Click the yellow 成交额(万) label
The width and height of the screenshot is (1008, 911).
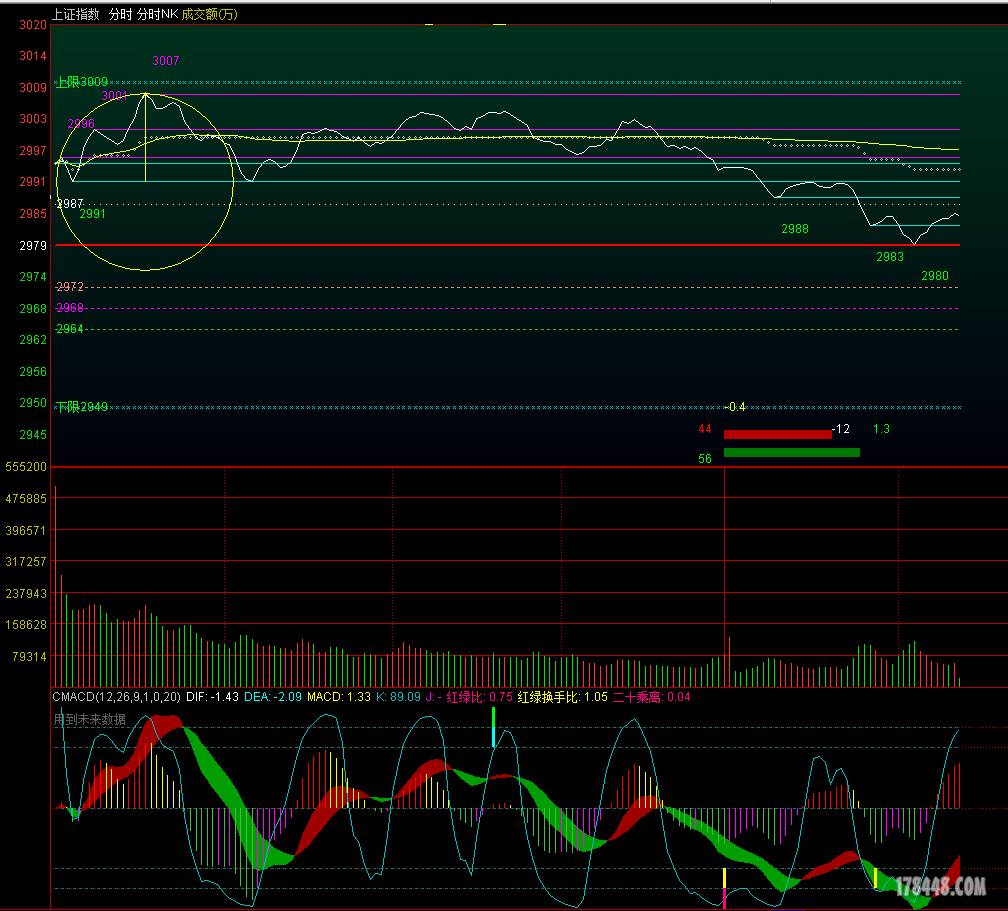coord(210,14)
